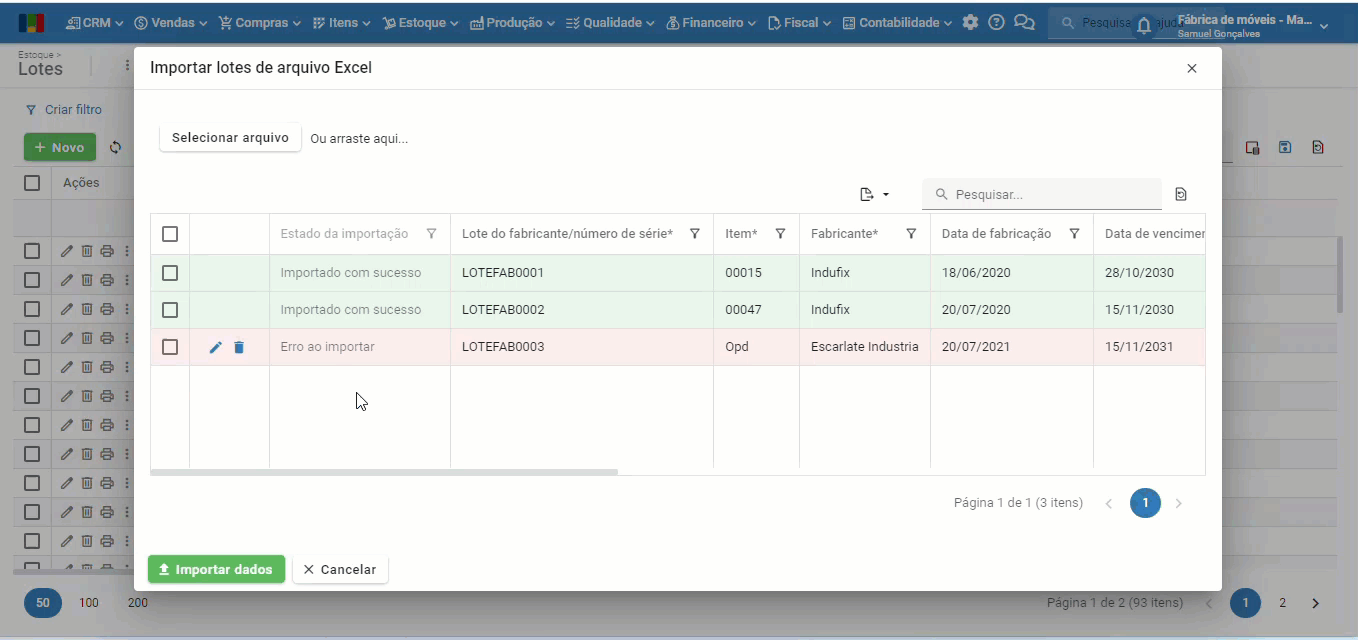Open the help question mark icon

996,22
